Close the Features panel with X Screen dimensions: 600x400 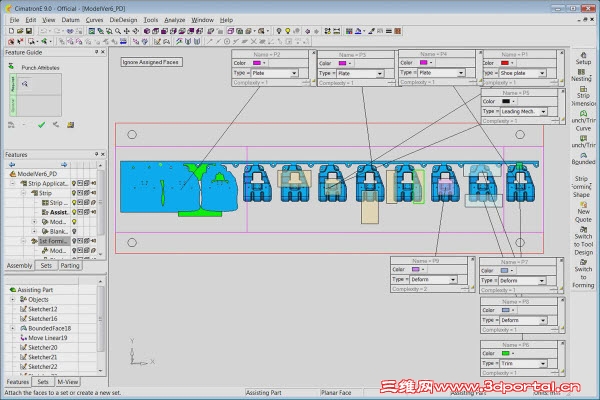pyautogui.click(x=103, y=154)
